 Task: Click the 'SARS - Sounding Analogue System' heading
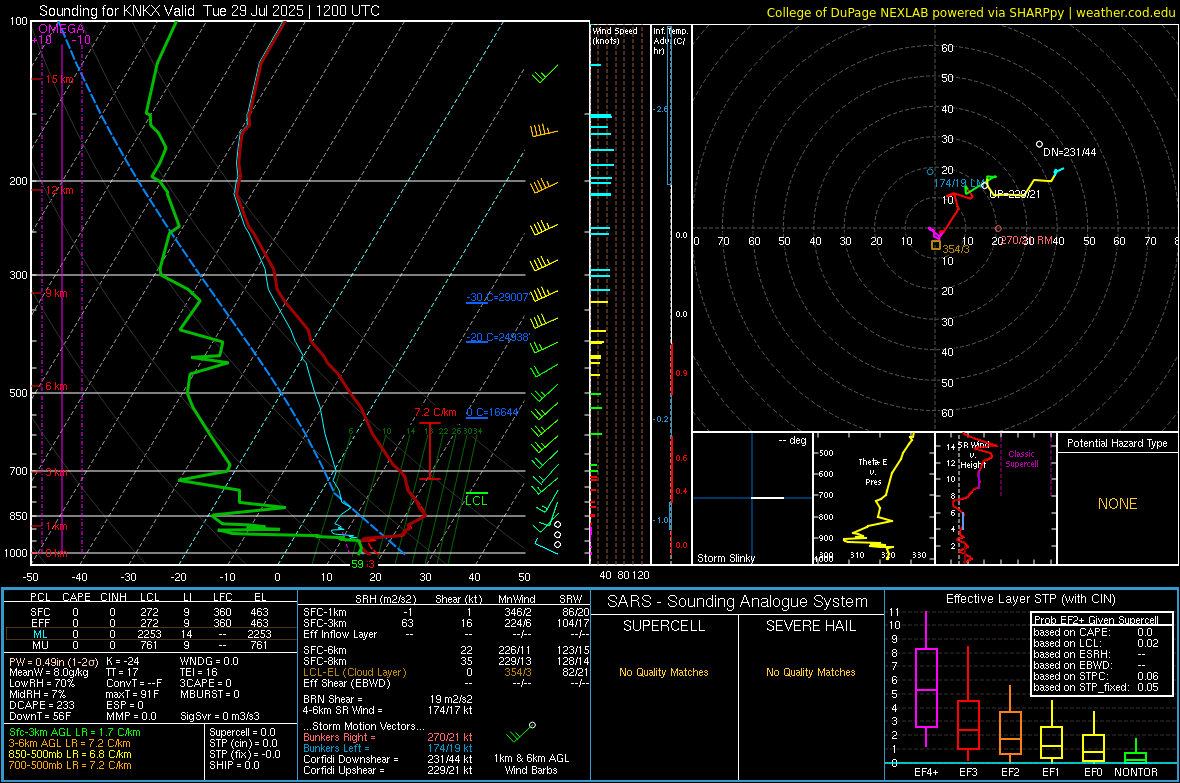[738, 602]
